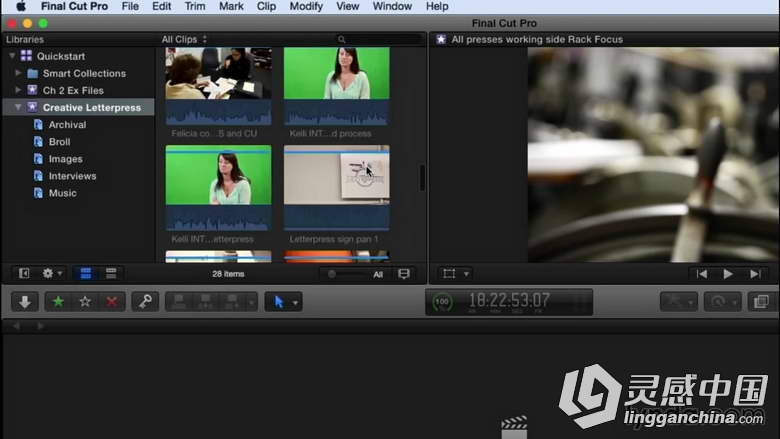Open the File menu
This screenshot has height=439, width=780.
[130, 6]
